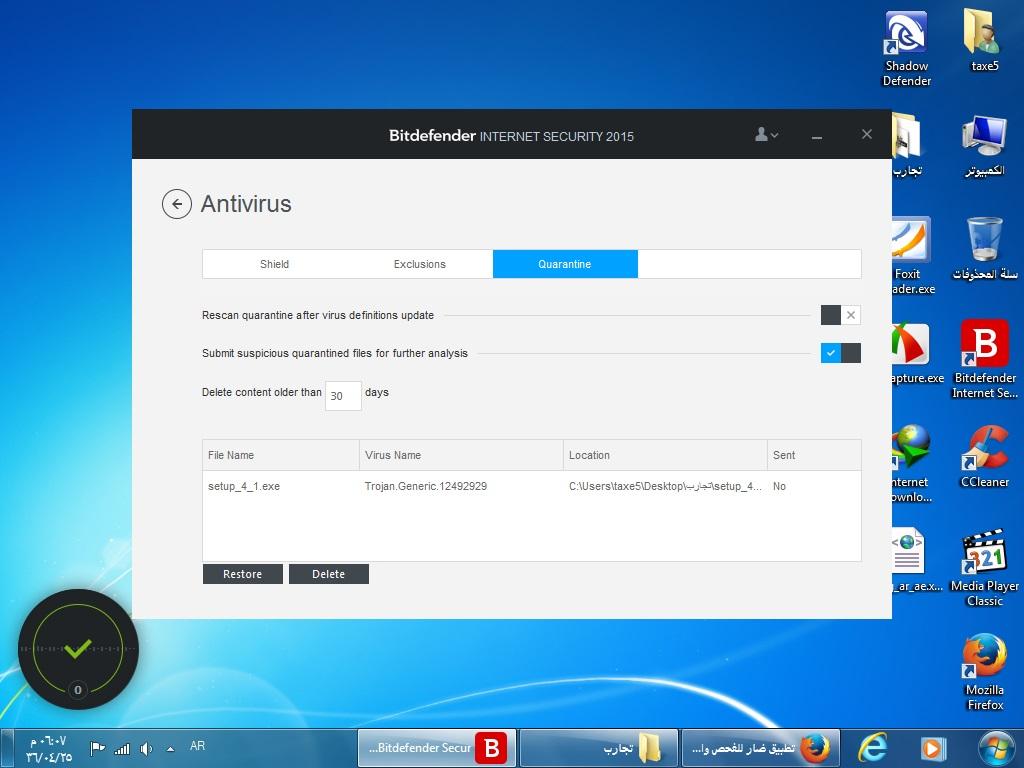Click Trojan.Generic.12492929 virus name
The width and height of the screenshot is (1024, 768).
tap(426, 486)
